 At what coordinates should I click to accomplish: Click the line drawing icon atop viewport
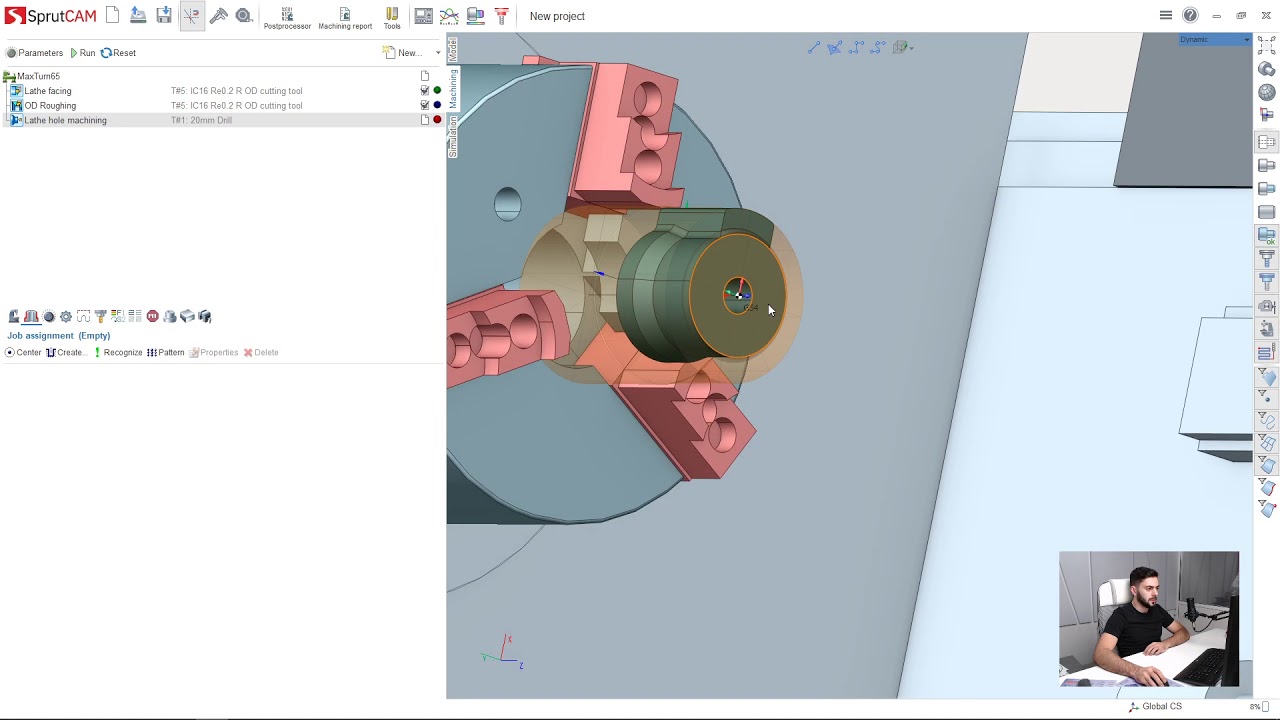click(x=814, y=47)
